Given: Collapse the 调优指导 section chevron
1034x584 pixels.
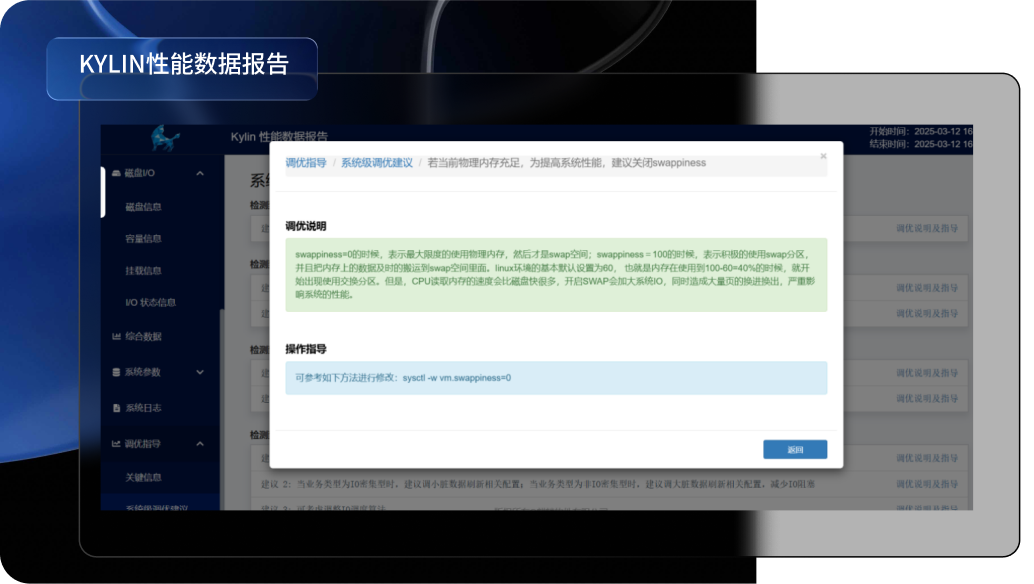Looking at the screenshot, I should tap(200, 443).
